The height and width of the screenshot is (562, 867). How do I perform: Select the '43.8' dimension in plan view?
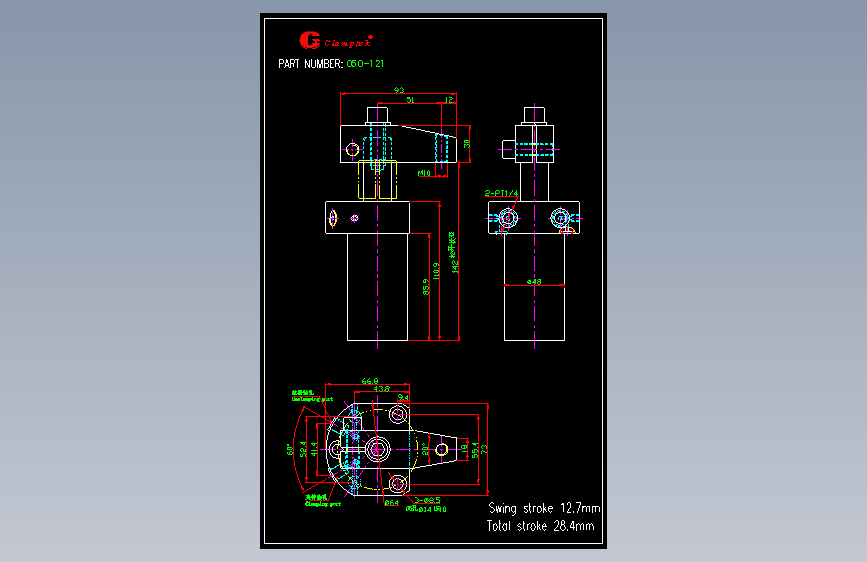tap(382, 389)
